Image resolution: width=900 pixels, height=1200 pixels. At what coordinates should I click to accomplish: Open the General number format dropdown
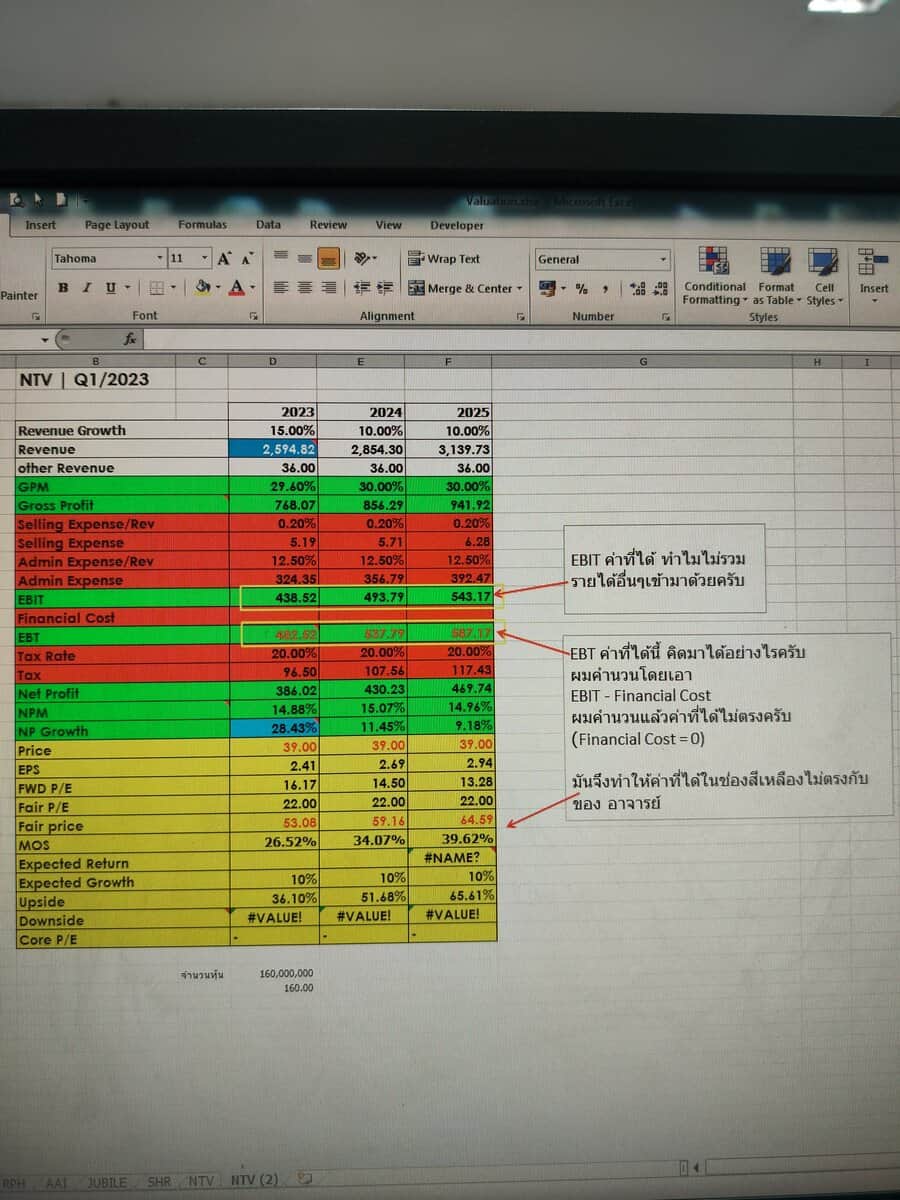tap(663, 260)
